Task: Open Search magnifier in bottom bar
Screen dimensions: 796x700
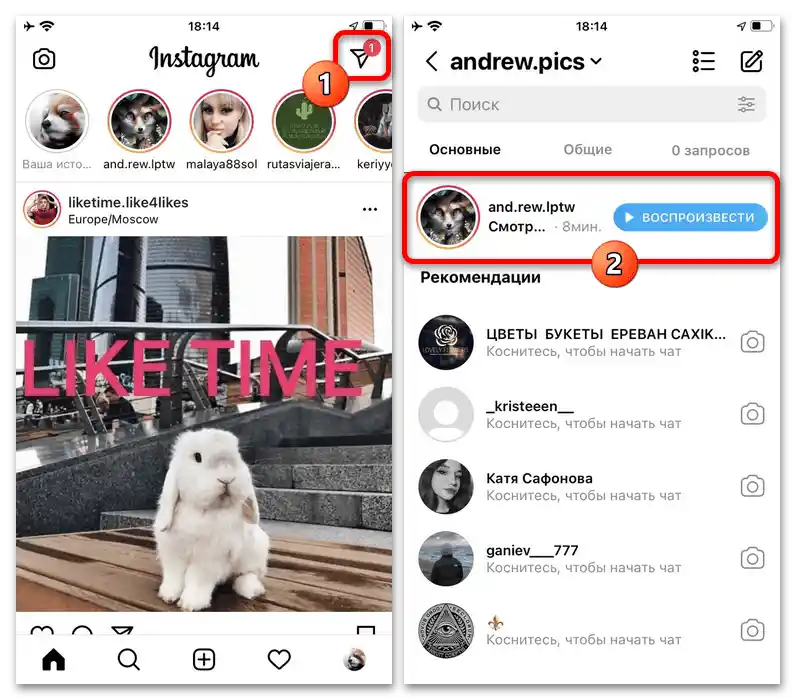Action: pyautogui.click(x=128, y=659)
